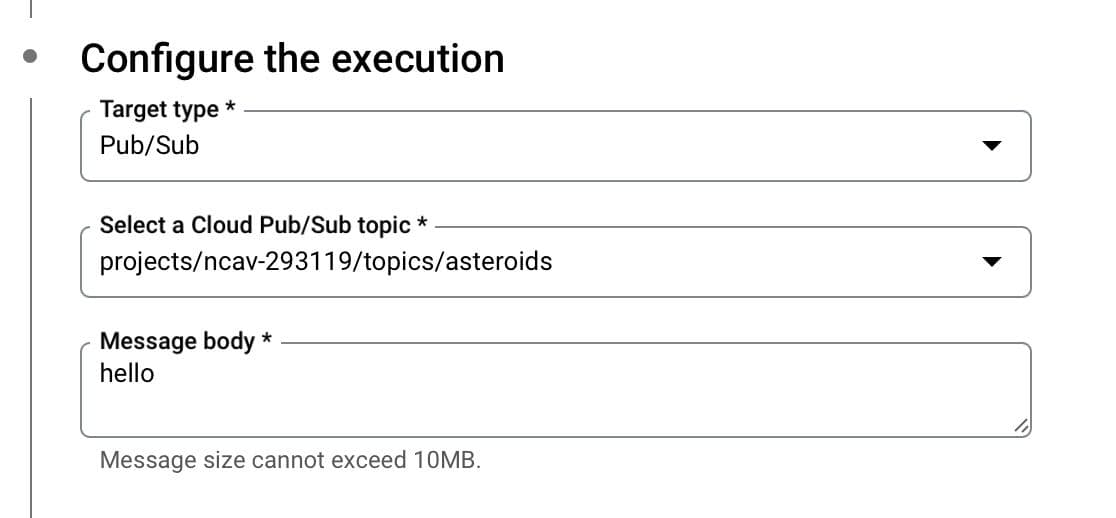The width and height of the screenshot is (1116, 518).
Task: Expand the Cloud Pub/Sub topic dropdown arrow
Action: point(990,262)
